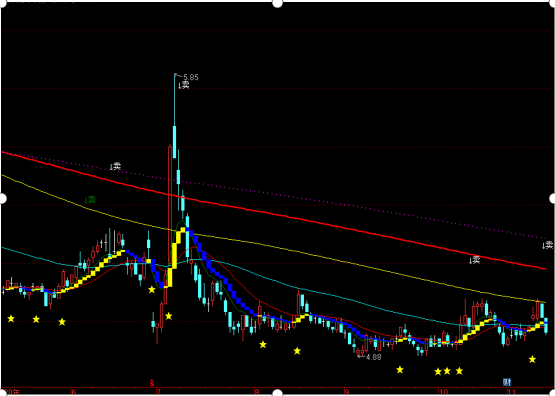Click the 卖 sell signal under 5.85
The height and width of the screenshot is (396, 555).
(184, 85)
